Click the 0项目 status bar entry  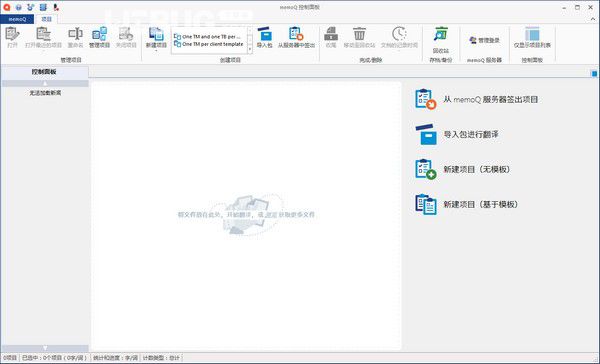10,358
